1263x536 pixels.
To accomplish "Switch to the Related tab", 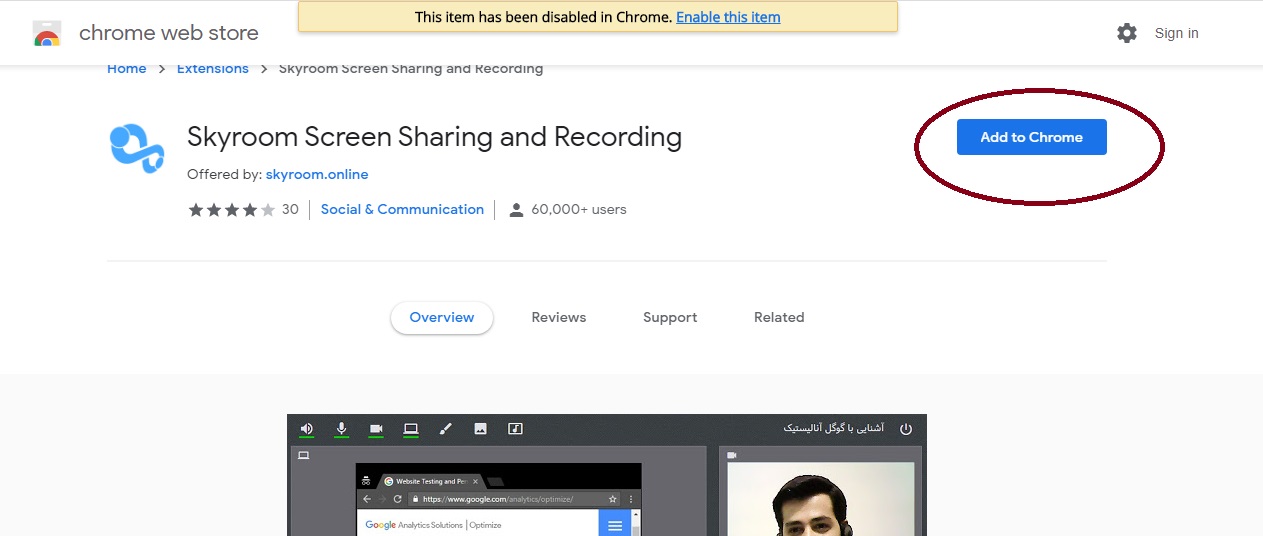I will (779, 318).
